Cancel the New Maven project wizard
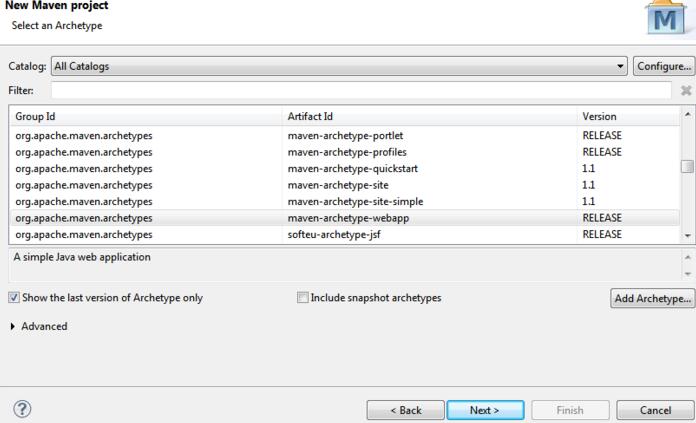Screen dimensions: 696x423 [x=655, y=410]
